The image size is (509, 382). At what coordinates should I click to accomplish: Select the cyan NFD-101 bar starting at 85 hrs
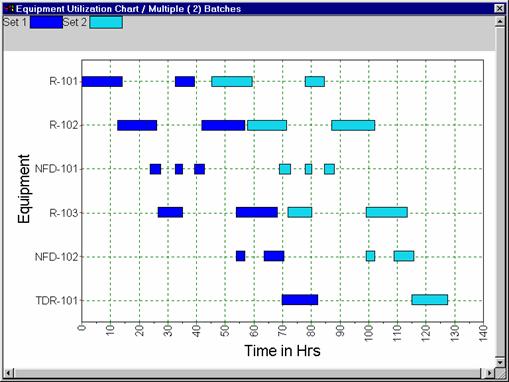click(329, 169)
